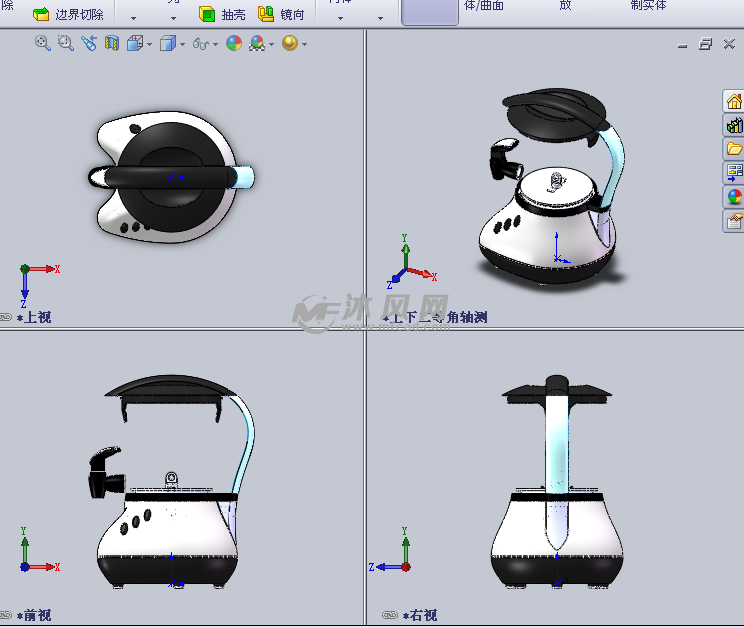
Task: Click the 上下二等角轴测 dimetric view label
Action: point(435,317)
